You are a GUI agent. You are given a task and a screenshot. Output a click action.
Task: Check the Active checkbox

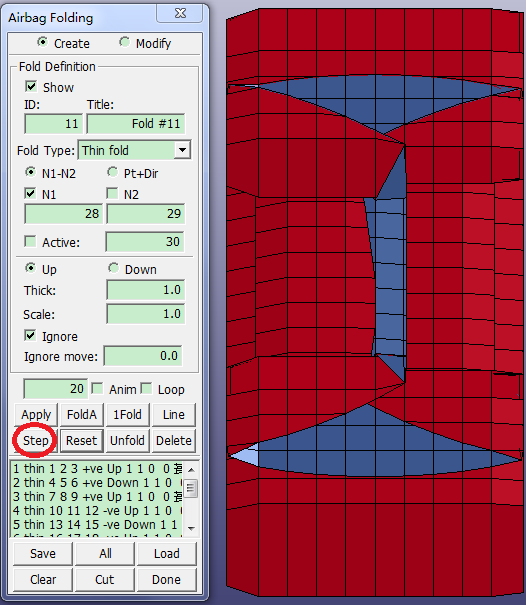(30, 241)
